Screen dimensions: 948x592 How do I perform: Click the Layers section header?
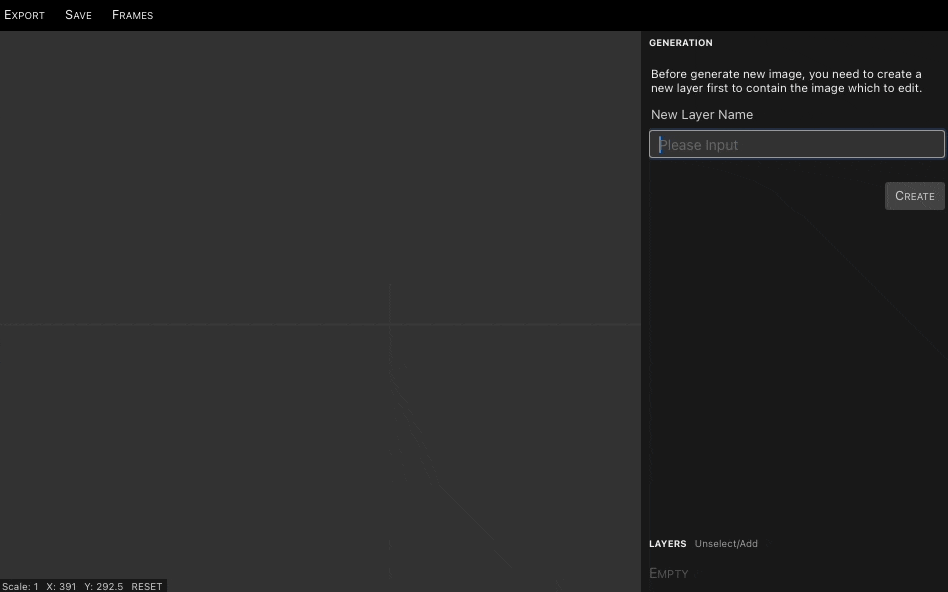point(667,544)
